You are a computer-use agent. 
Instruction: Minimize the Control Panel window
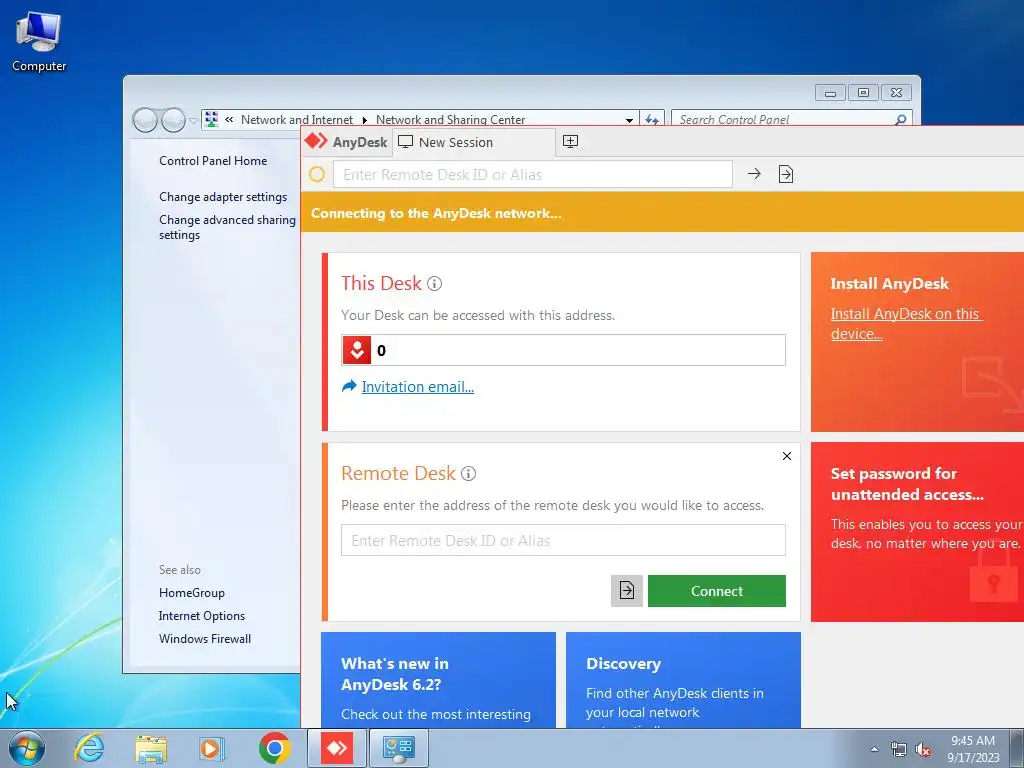pos(830,93)
